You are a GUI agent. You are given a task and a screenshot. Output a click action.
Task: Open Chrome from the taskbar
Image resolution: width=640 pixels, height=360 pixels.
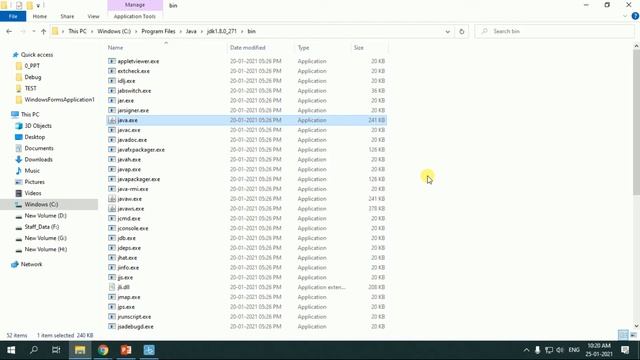coord(103,350)
